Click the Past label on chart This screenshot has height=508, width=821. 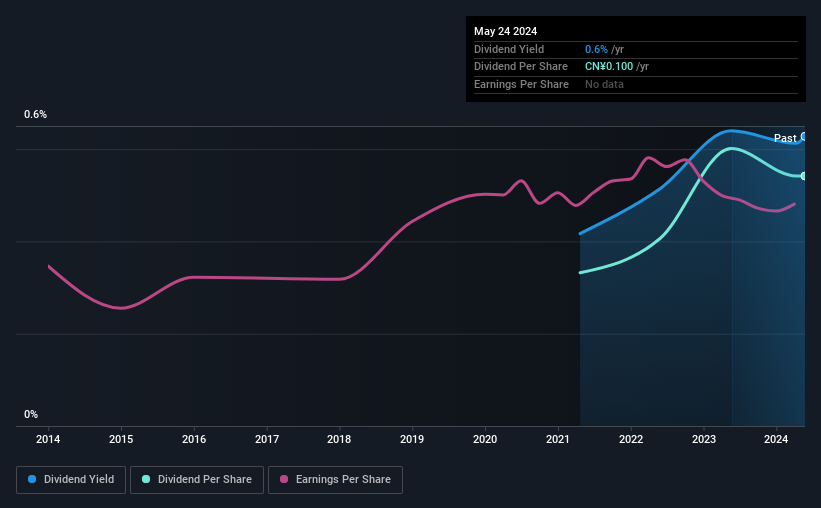pyautogui.click(x=785, y=138)
